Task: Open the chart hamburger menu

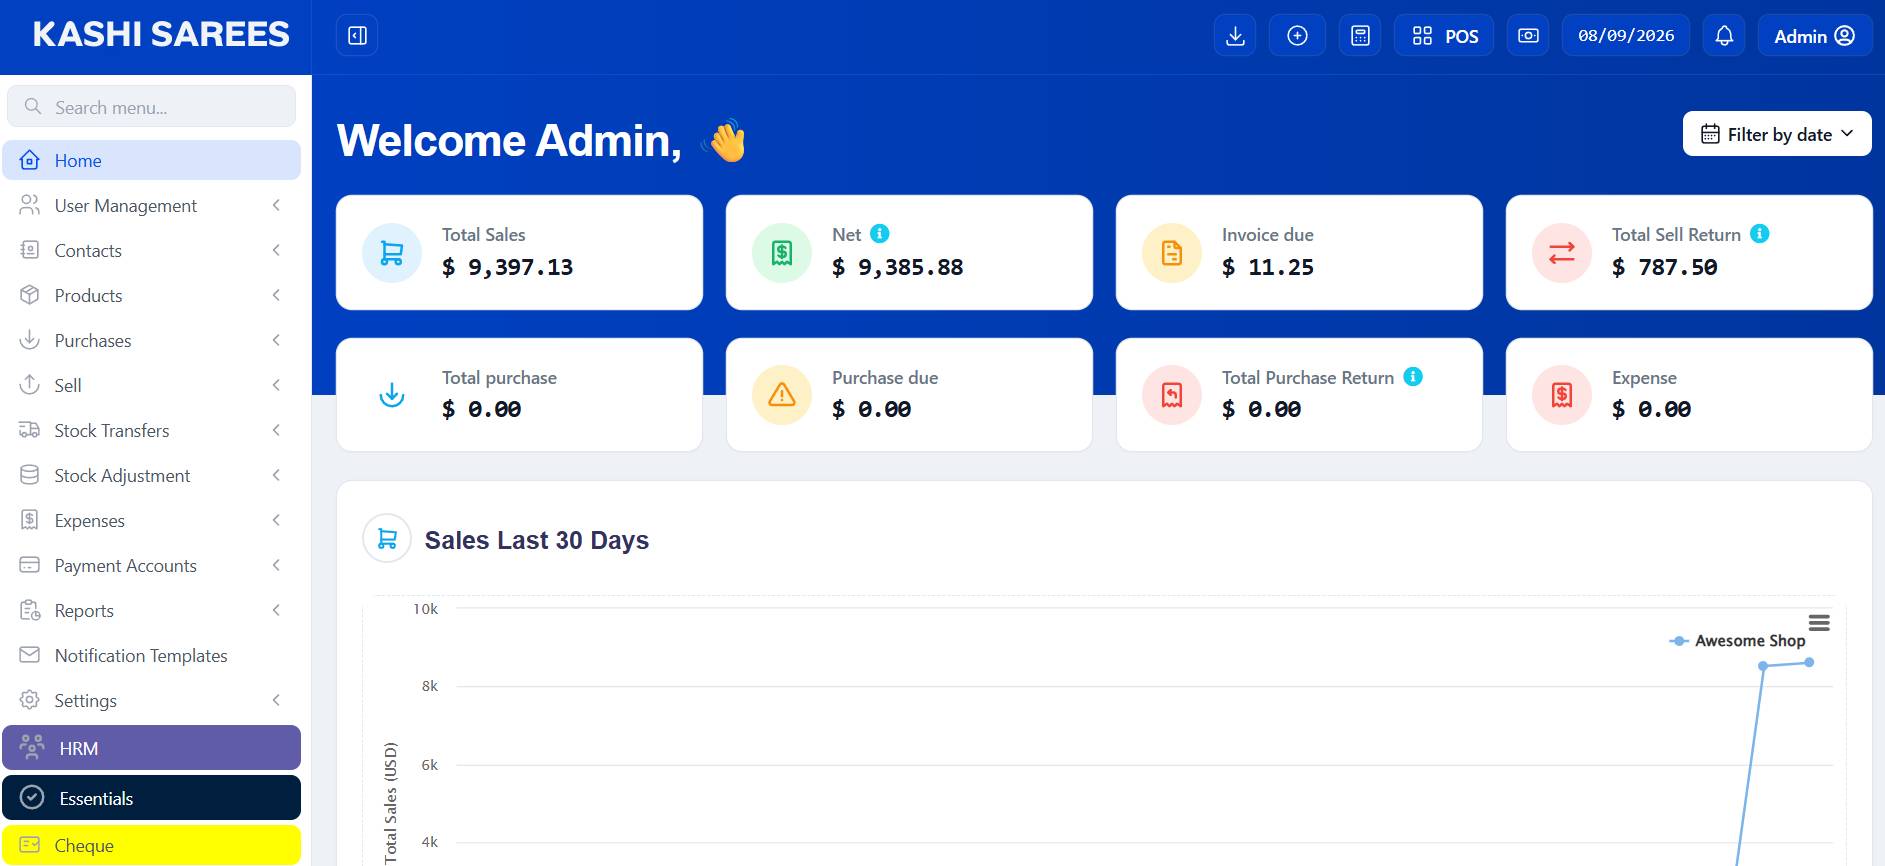Action: coord(1819,623)
